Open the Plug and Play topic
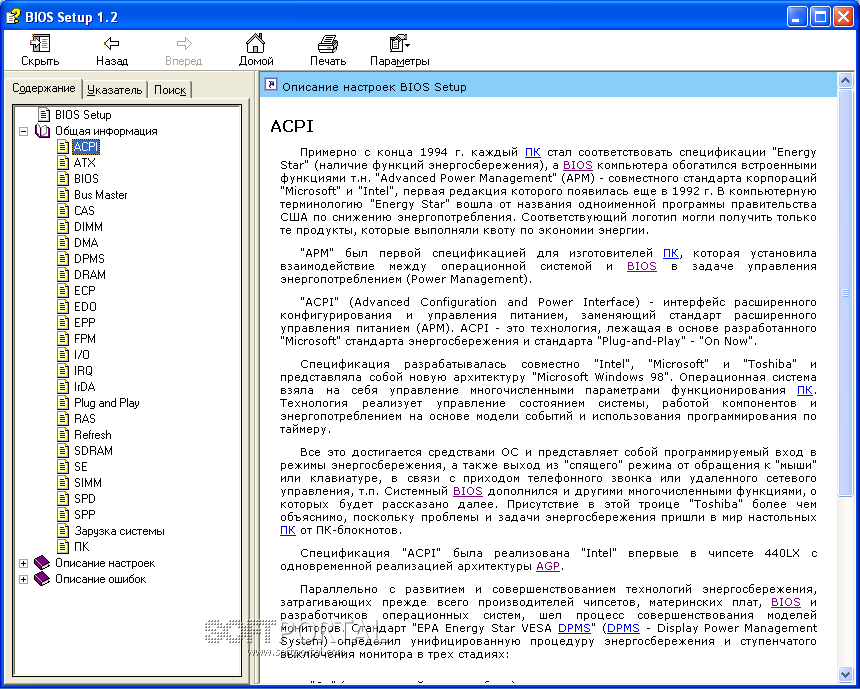 point(106,403)
